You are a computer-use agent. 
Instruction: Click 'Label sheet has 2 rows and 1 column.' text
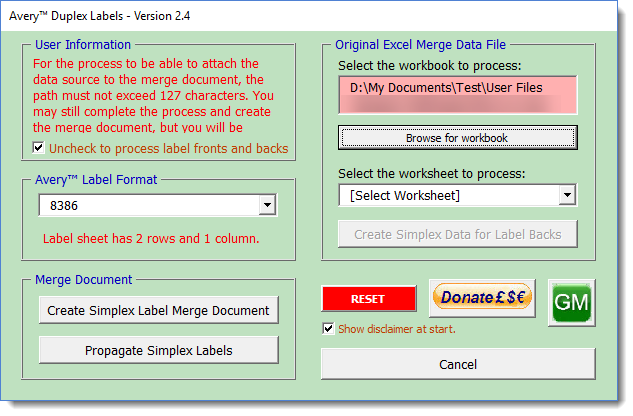click(x=151, y=239)
